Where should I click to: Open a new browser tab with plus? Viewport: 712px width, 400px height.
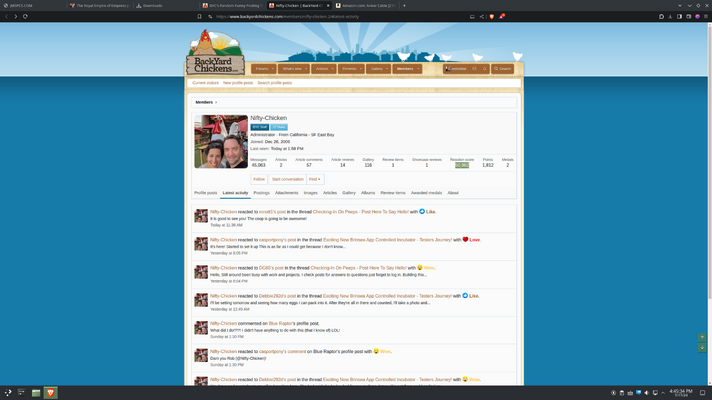(x=404, y=5)
